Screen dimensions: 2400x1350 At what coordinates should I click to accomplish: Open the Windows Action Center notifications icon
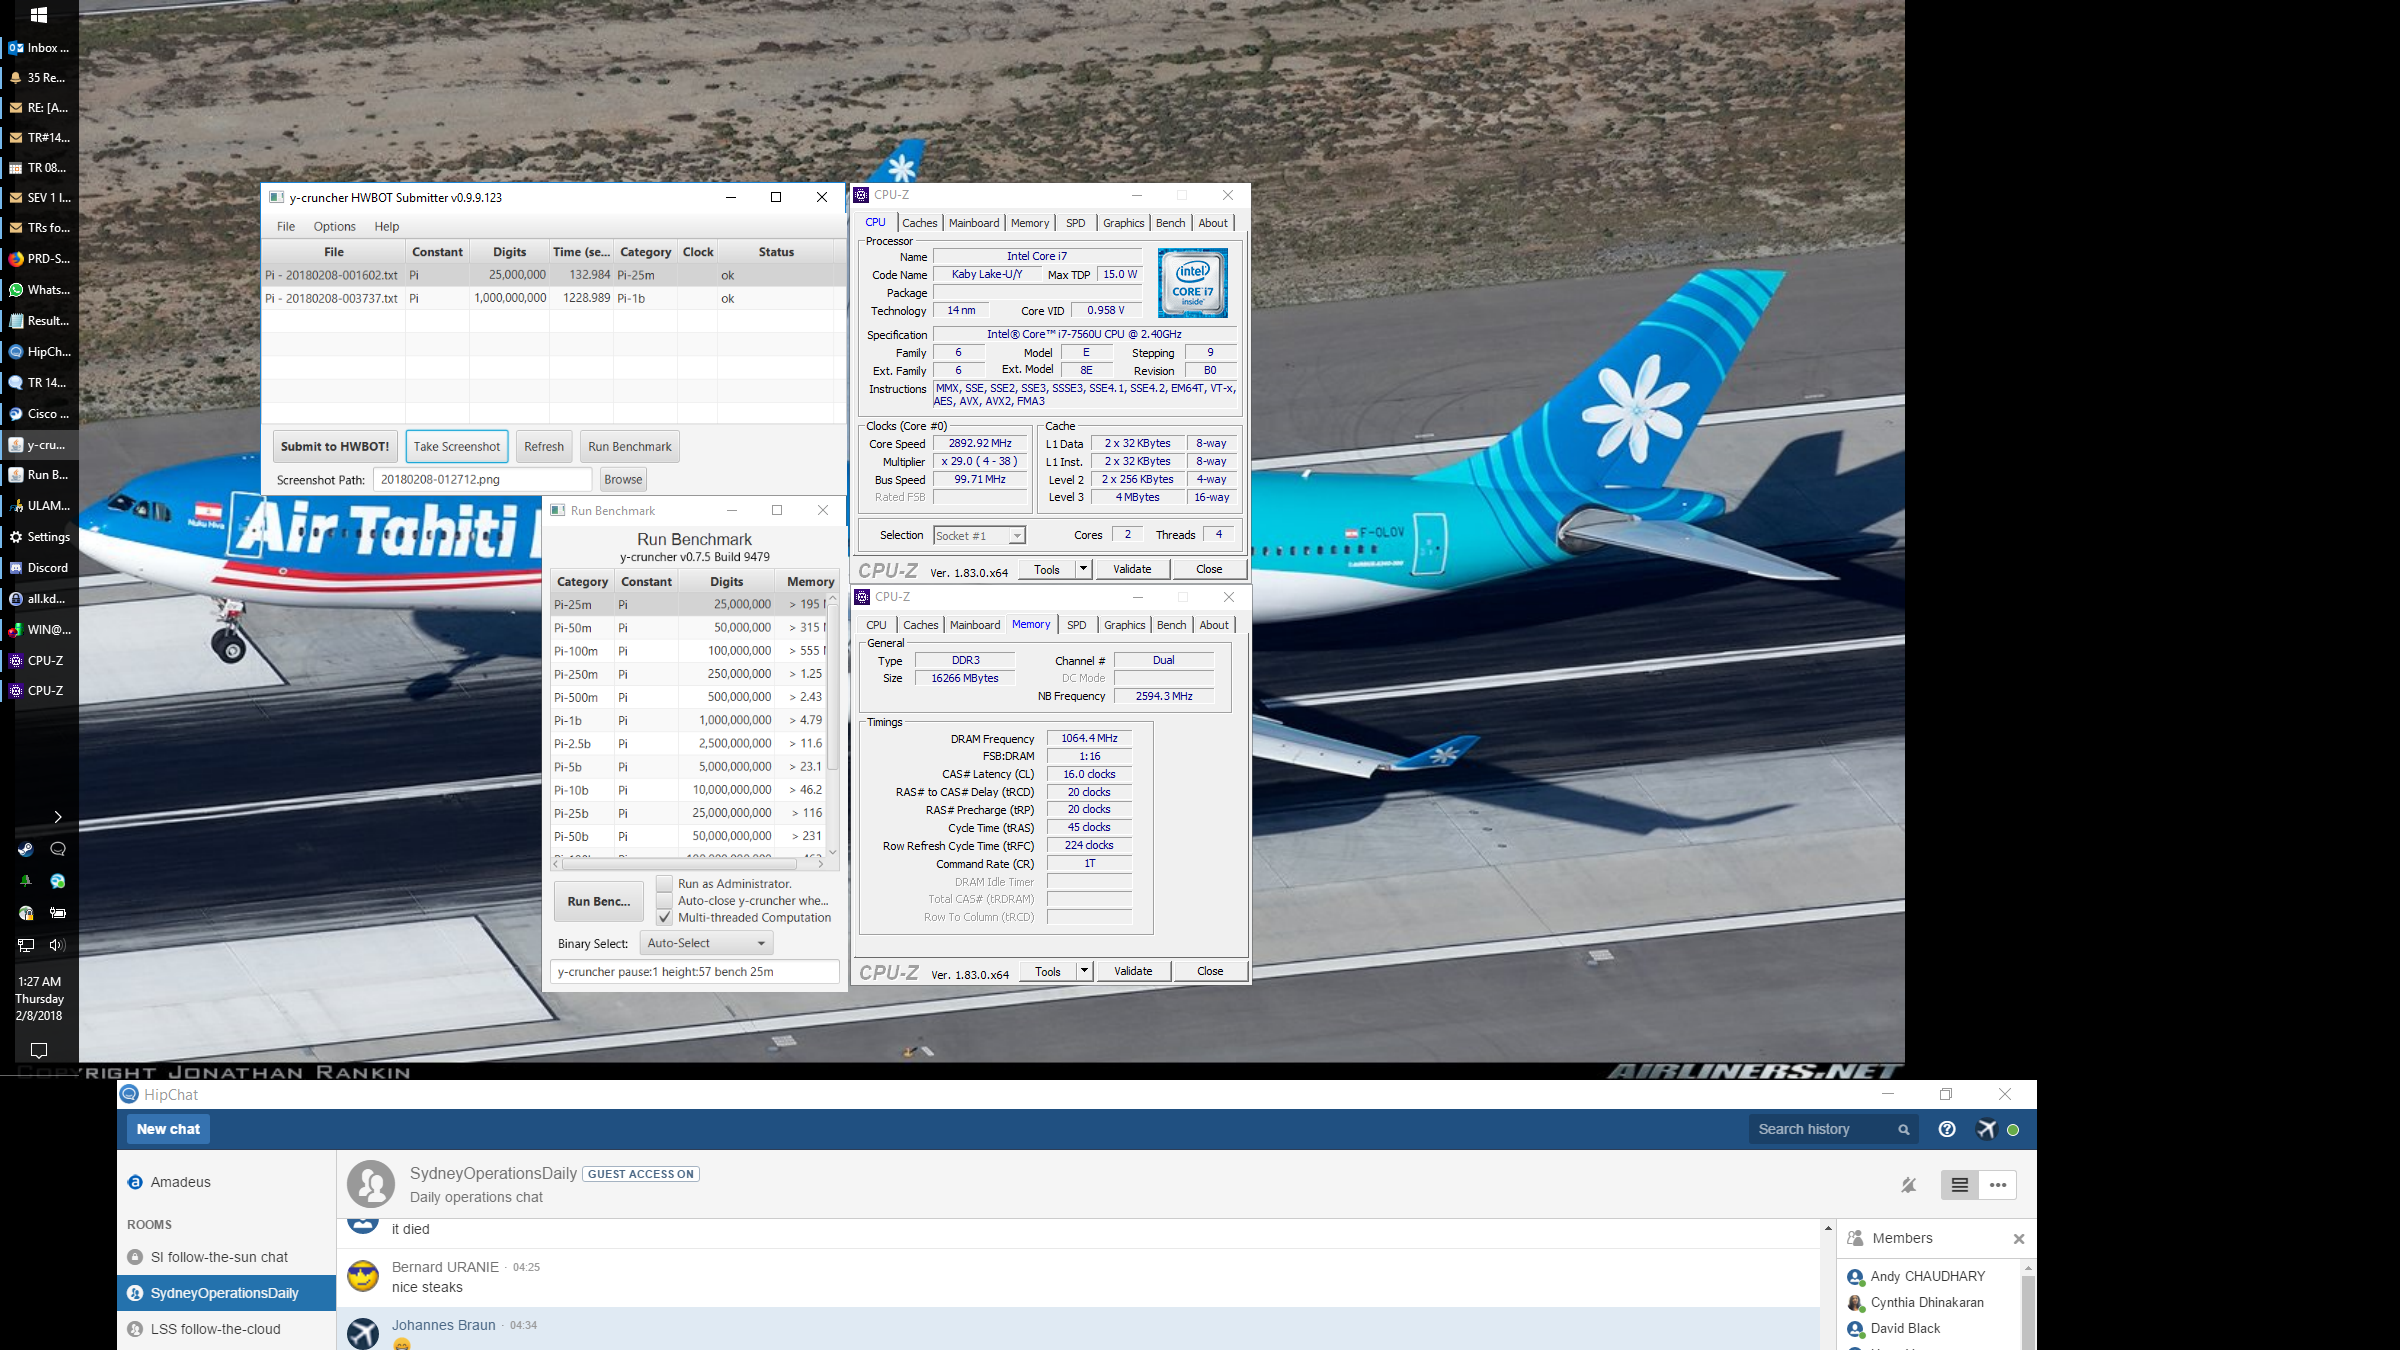[39, 1050]
